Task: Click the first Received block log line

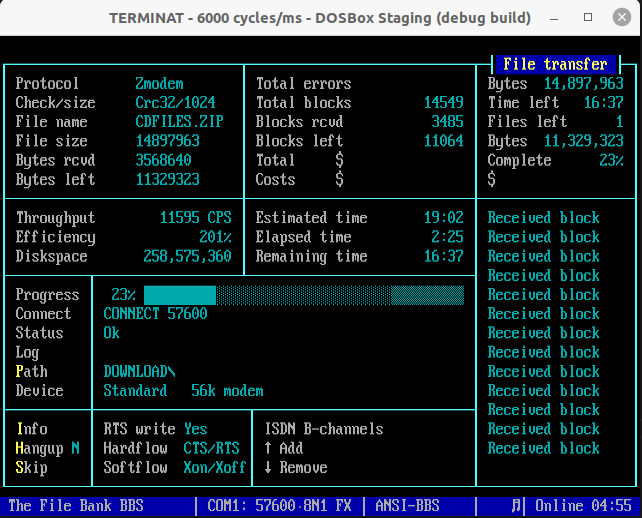Action: point(544,217)
